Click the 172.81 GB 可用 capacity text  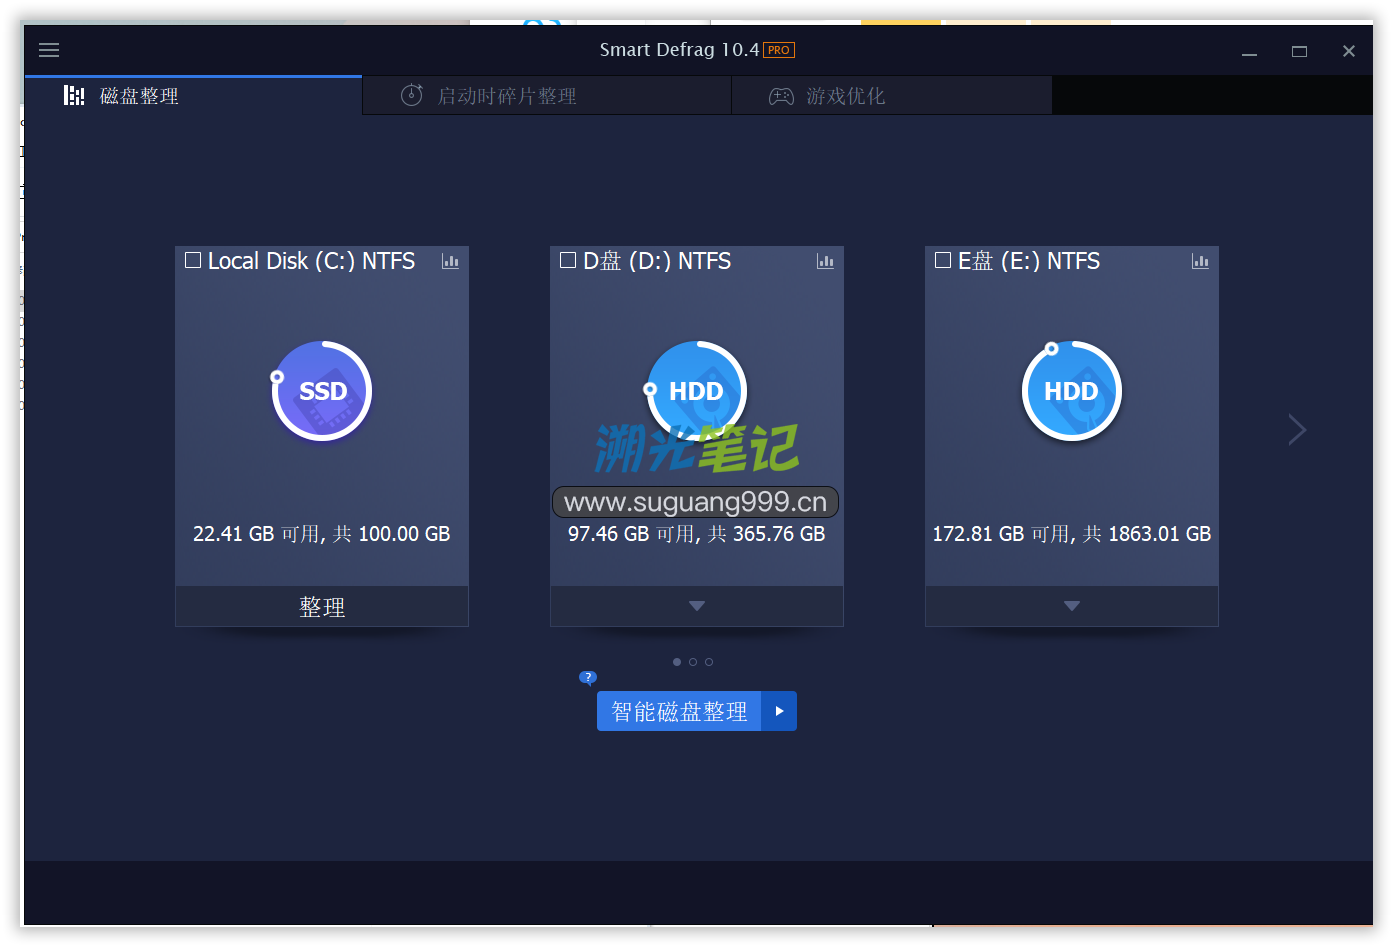(x=1072, y=534)
